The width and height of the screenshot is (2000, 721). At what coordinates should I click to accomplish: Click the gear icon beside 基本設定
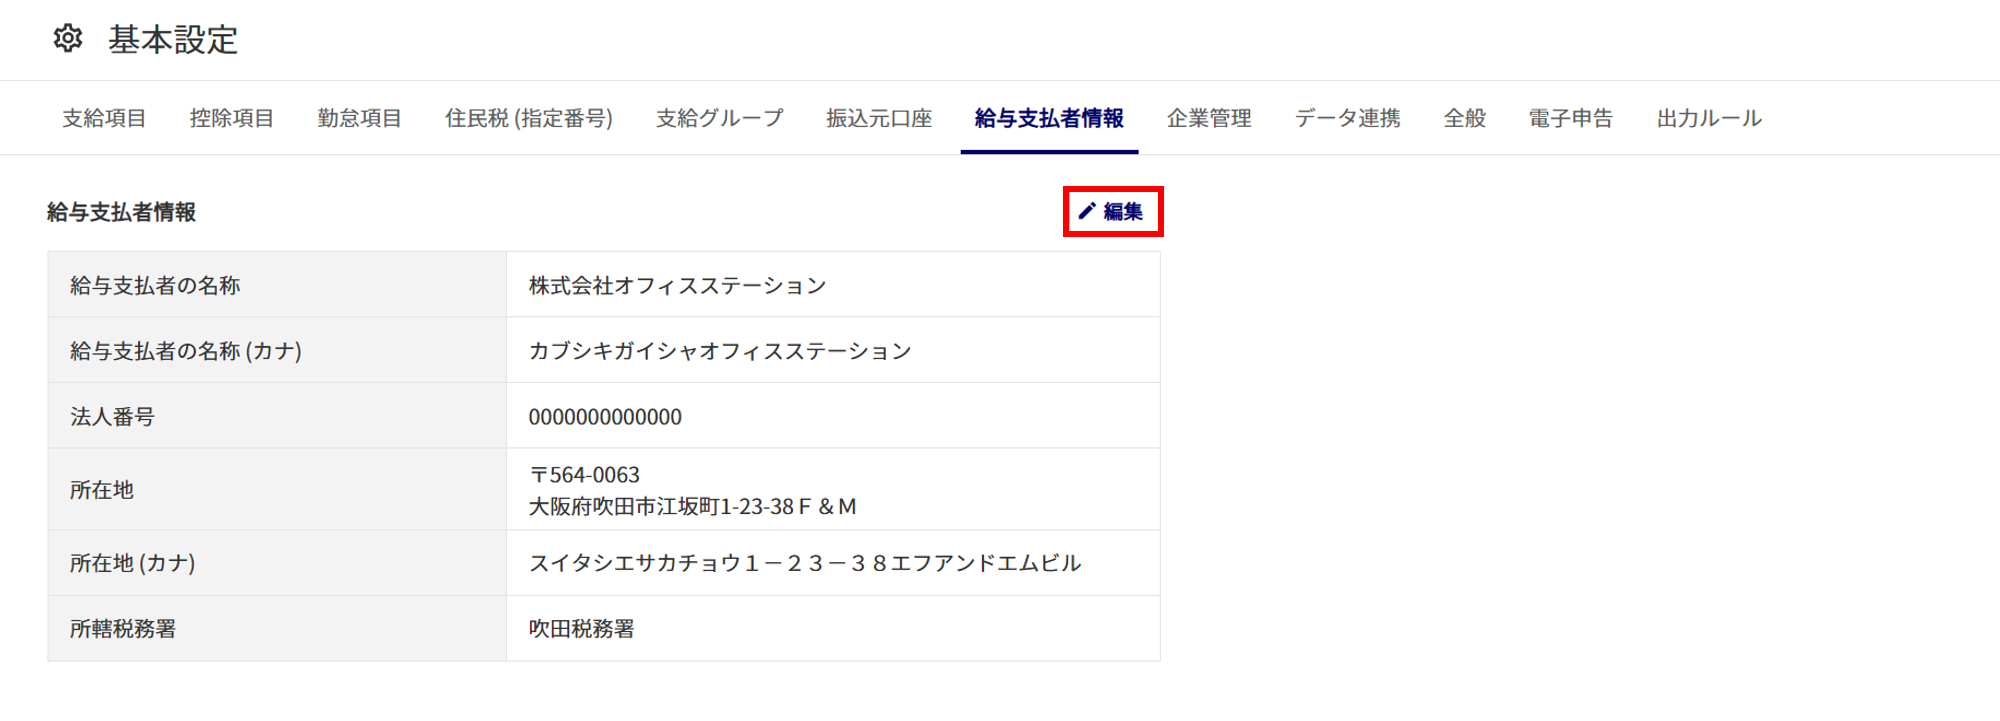click(x=68, y=39)
